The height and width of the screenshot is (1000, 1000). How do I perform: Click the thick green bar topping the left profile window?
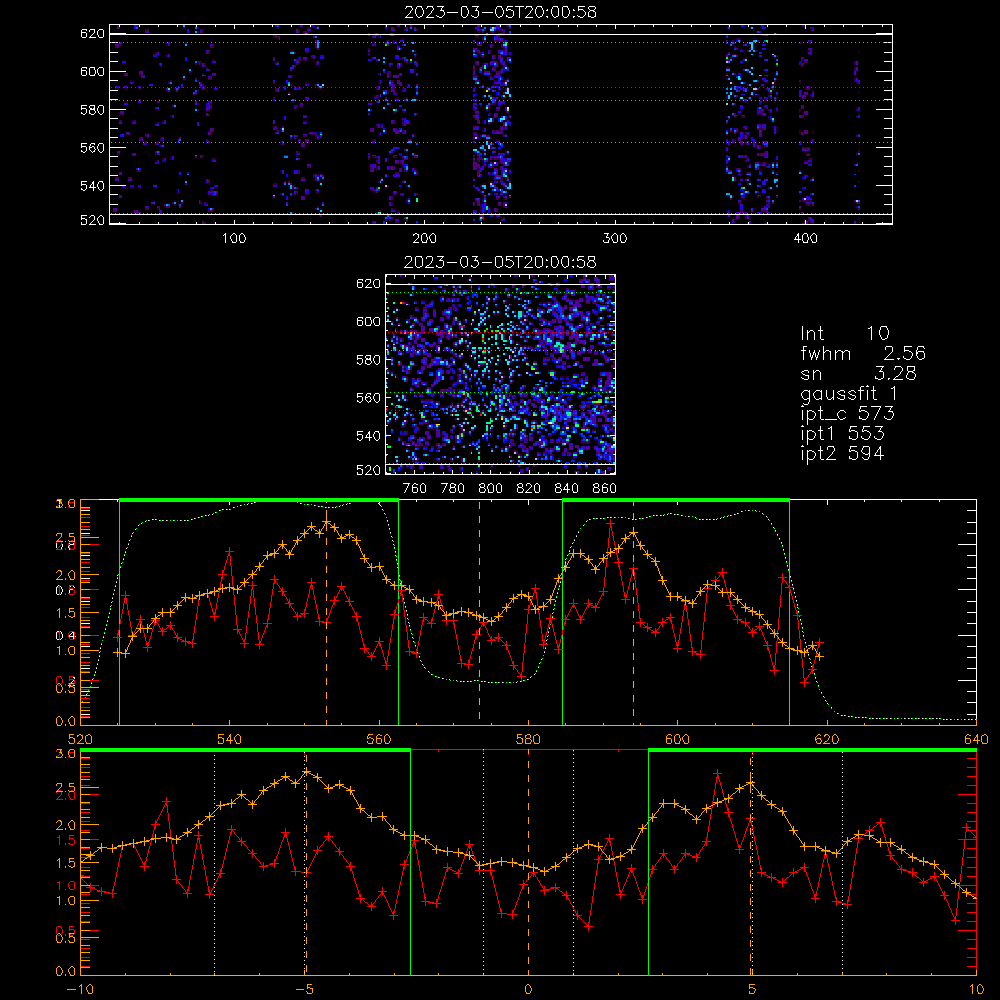(259, 500)
